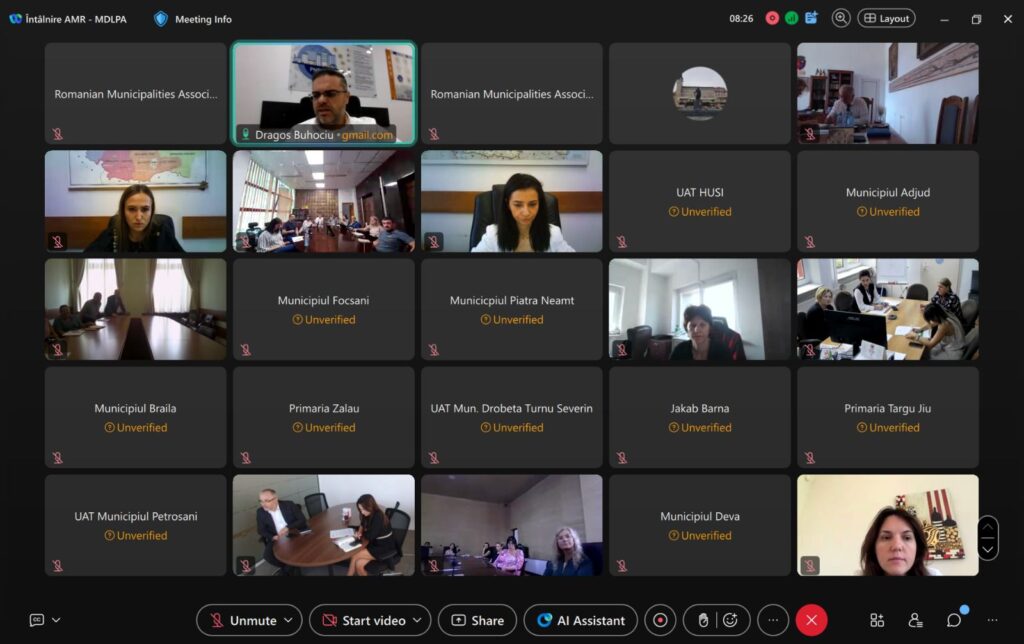Screen dimensions: 1024x644
Task: Toggle closed captions icon
Action: 37,620
